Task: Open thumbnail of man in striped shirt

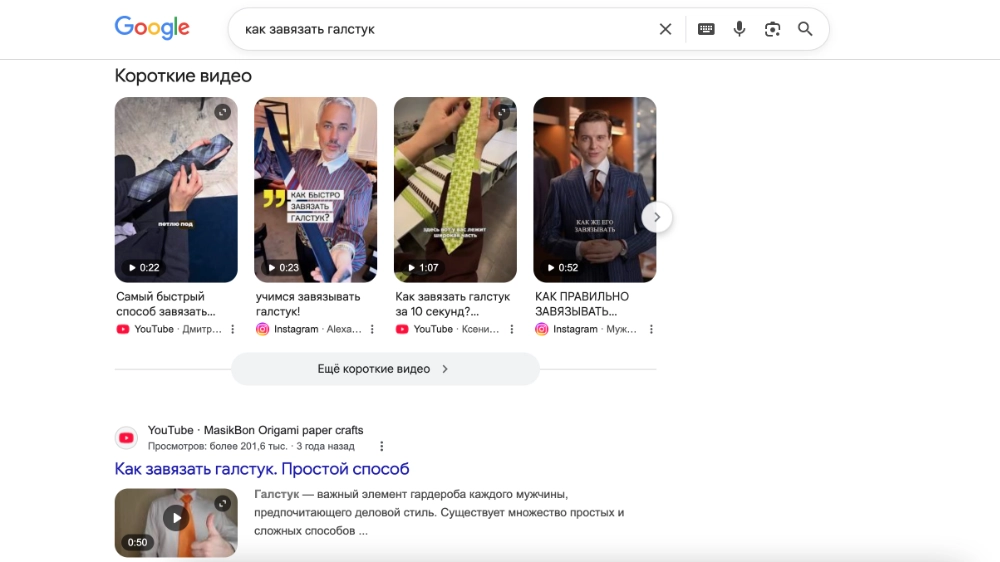Action: click(x=316, y=189)
